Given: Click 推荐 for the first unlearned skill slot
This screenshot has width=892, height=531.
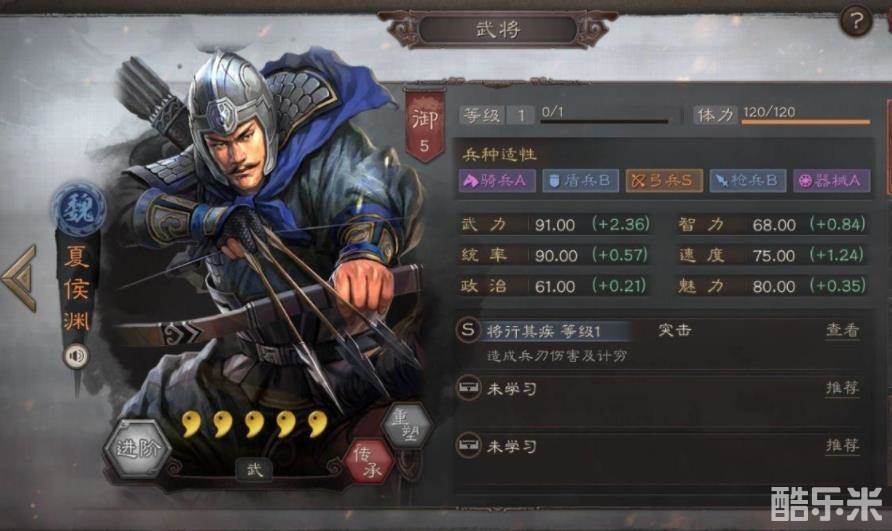Looking at the screenshot, I should 843,388.
